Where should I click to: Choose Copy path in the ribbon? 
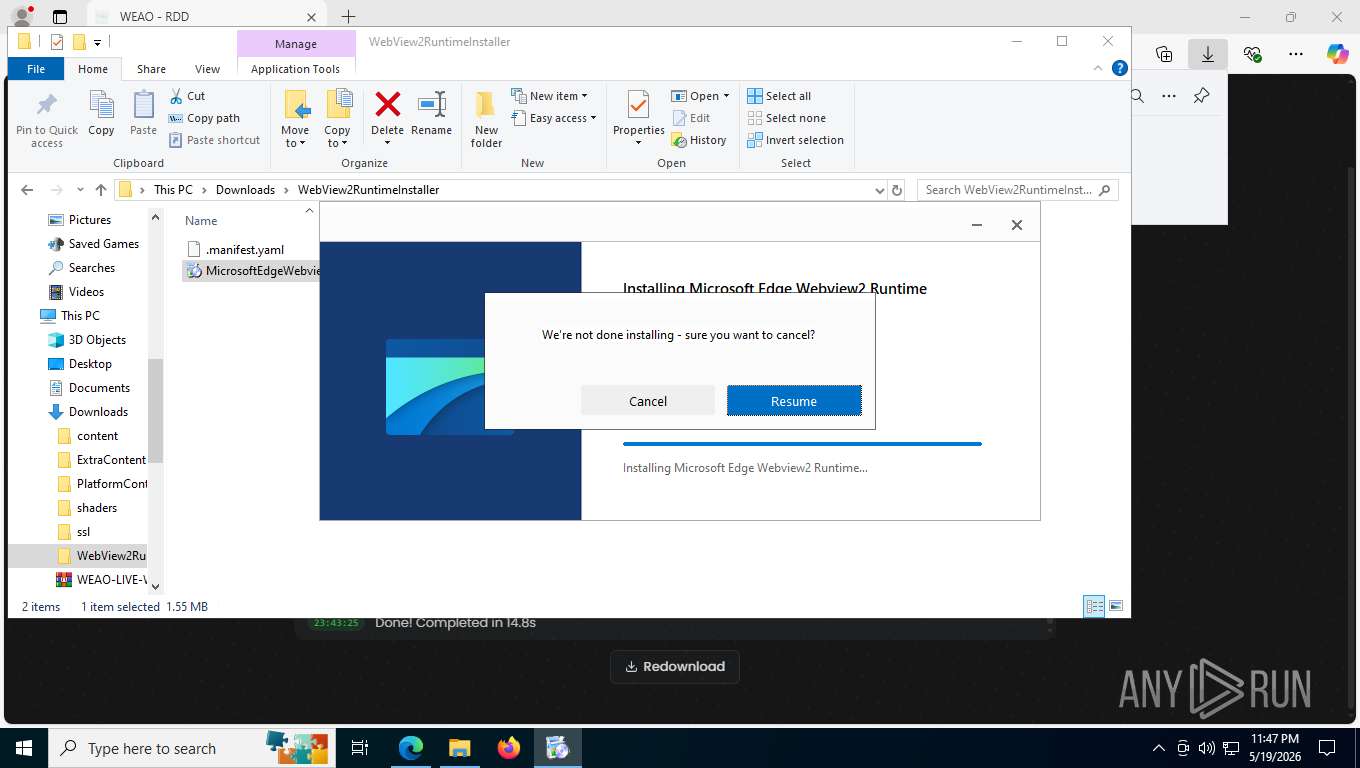pos(204,118)
